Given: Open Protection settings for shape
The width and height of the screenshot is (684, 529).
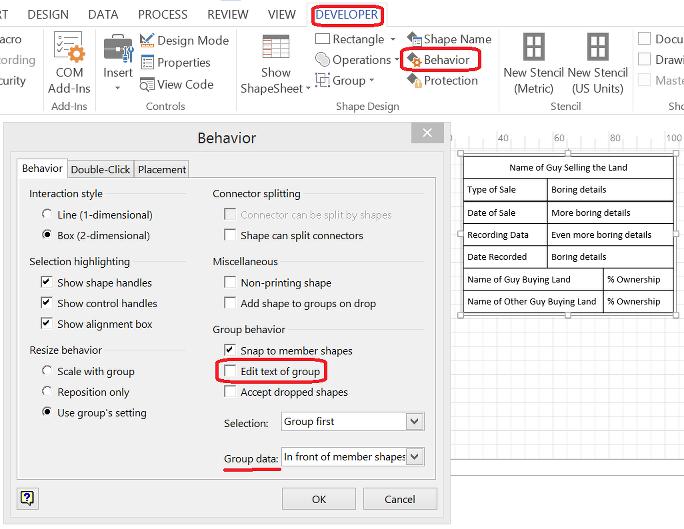Looking at the screenshot, I should pyautogui.click(x=442, y=81).
